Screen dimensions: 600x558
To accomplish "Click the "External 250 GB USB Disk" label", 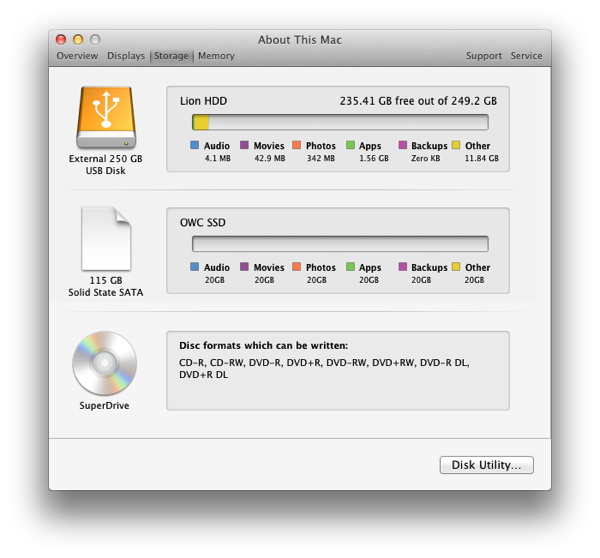I will click(x=106, y=165).
